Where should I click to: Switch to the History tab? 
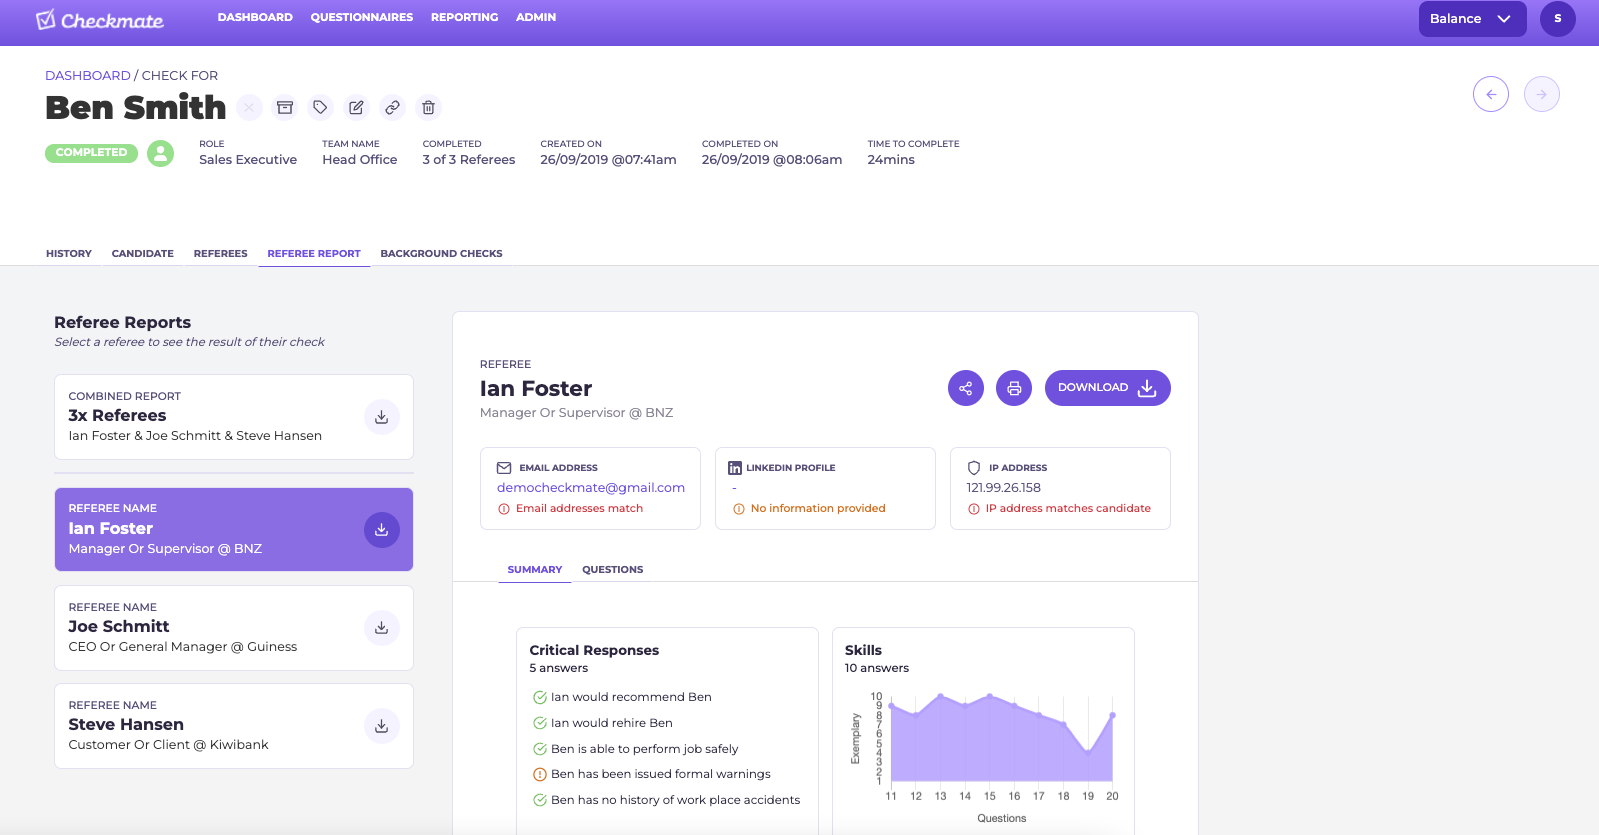point(69,254)
